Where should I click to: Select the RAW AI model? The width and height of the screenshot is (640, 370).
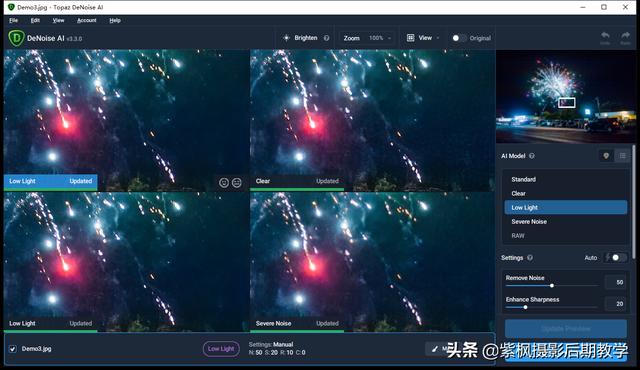tap(566, 236)
